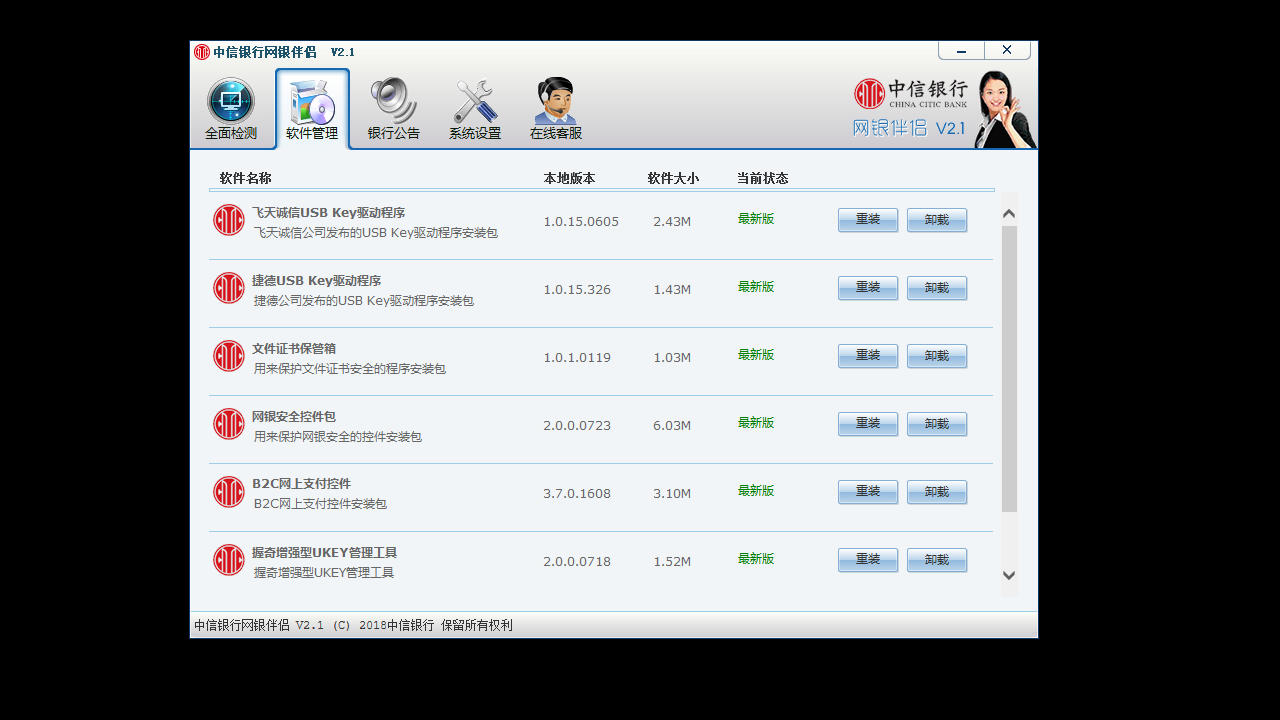
Task: Uninstall the 网银安全控件包
Action: [936, 423]
